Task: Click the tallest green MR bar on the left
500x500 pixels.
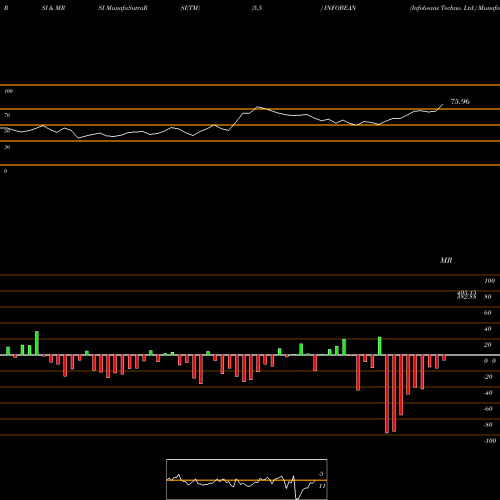Action: tap(37, 343)
